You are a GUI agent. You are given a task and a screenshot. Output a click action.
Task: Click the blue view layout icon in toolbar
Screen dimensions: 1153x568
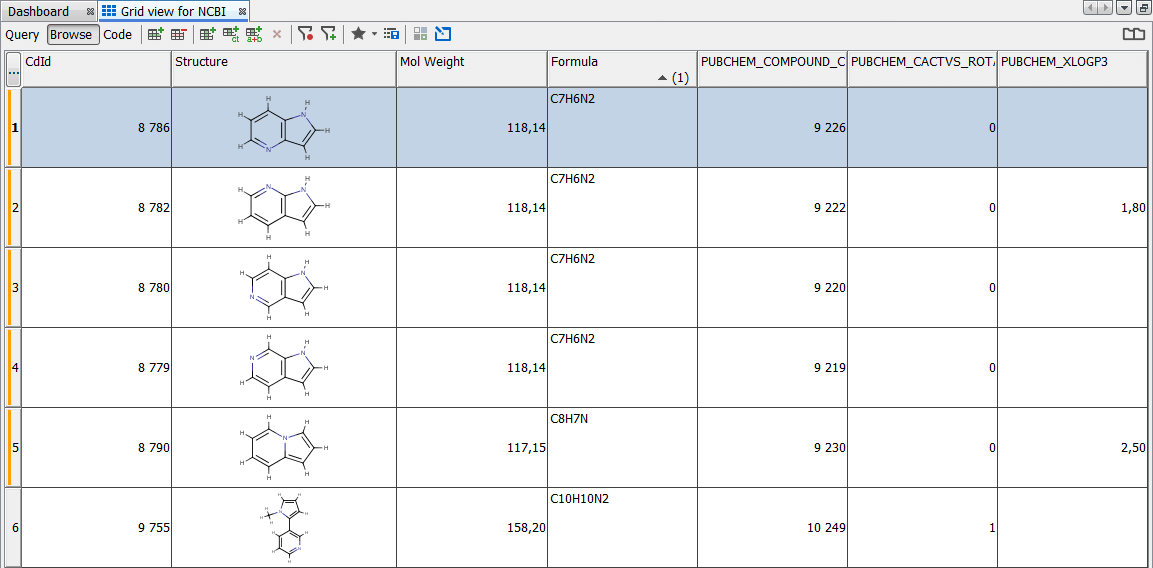tap(443, 34)
